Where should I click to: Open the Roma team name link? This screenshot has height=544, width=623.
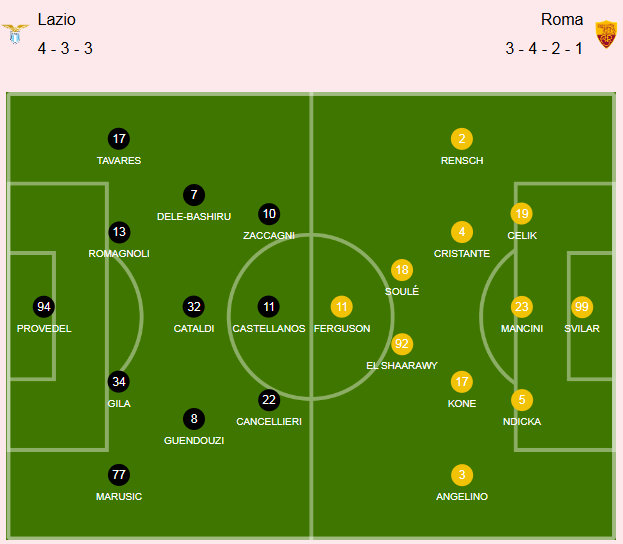click(x=562, y=19)
